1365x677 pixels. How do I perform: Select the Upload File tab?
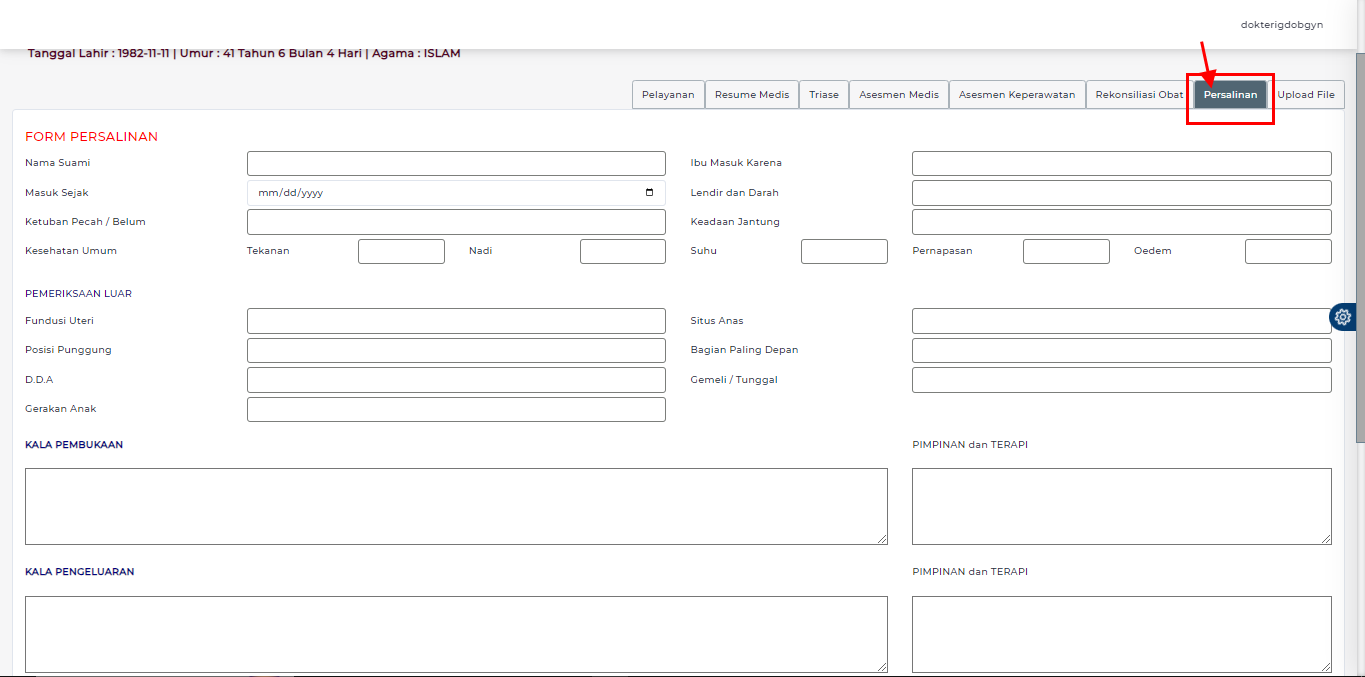[x=1307, y=94]
